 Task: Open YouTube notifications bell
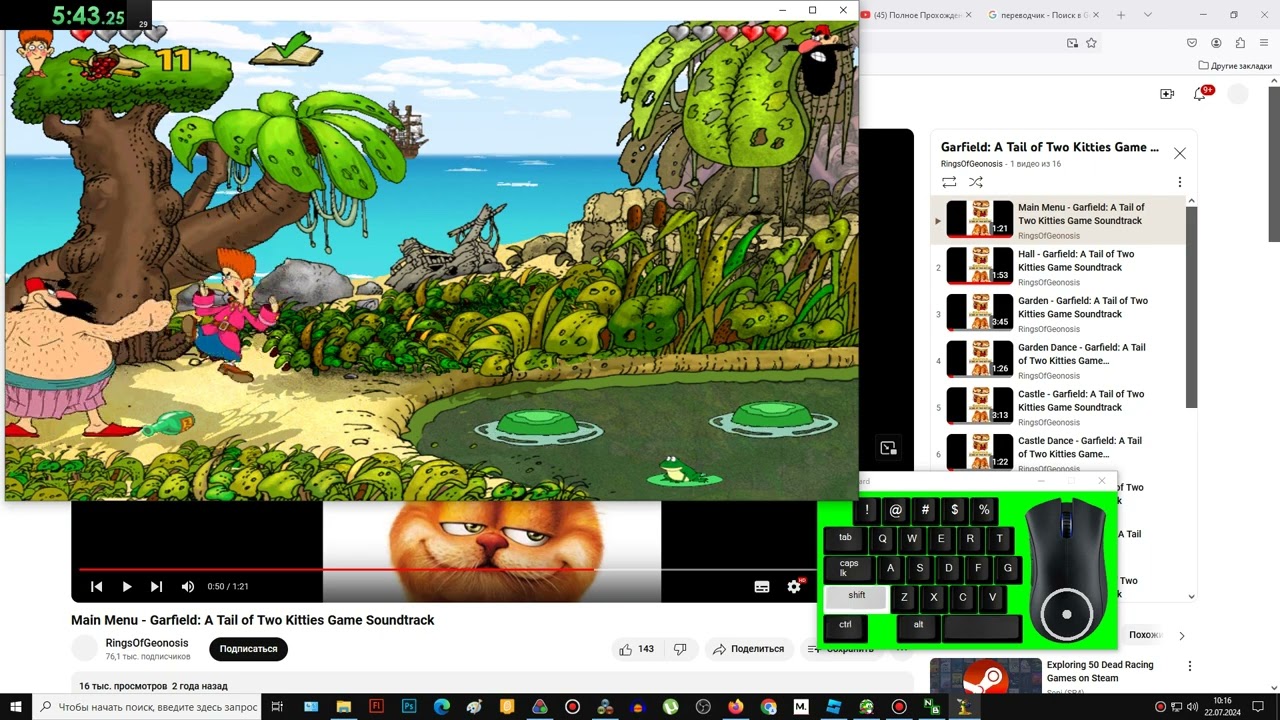(x=1200, y=94)
